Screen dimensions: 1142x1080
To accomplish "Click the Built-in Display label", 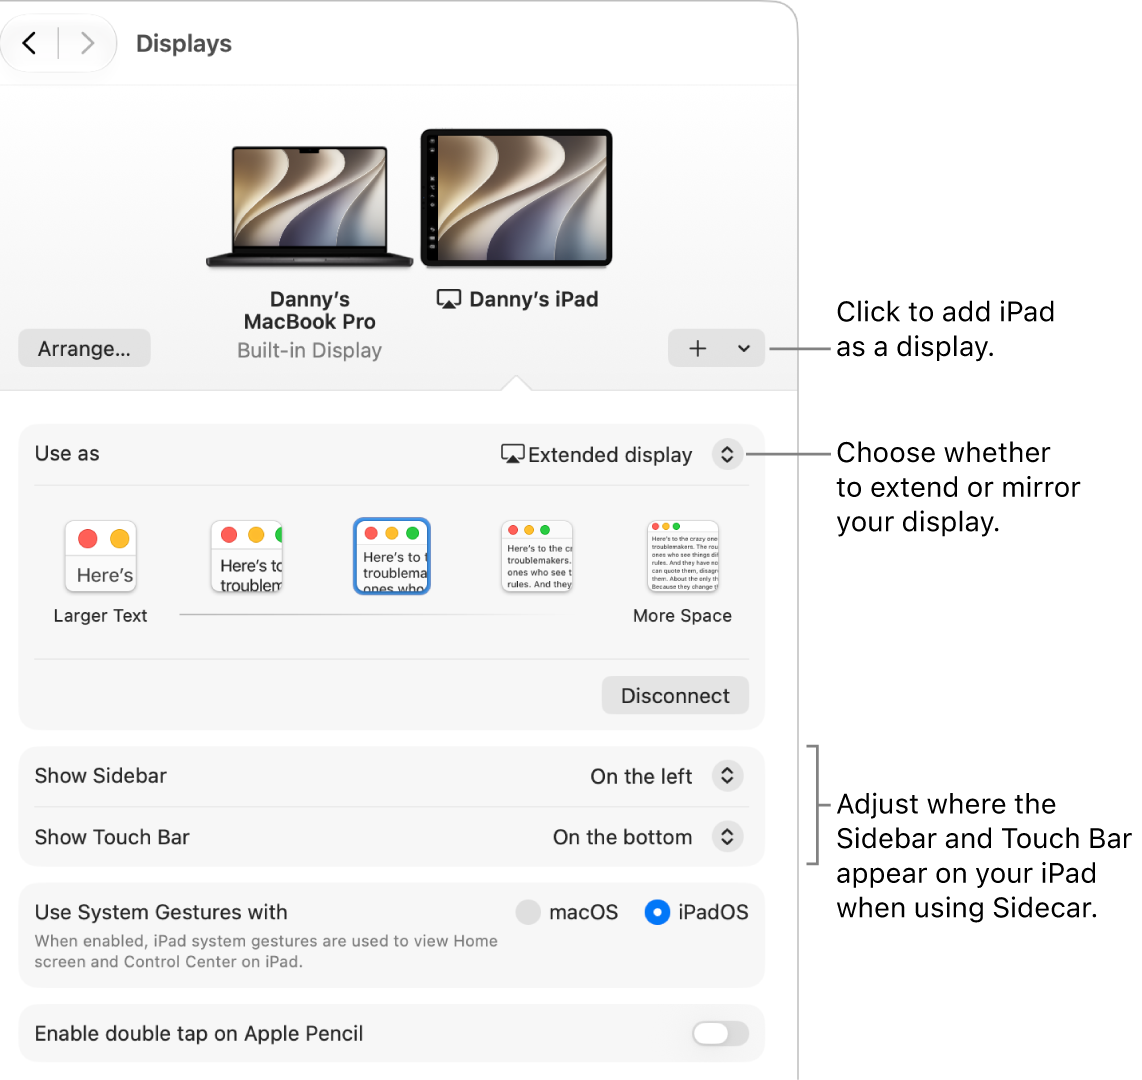I will point(310,350).
